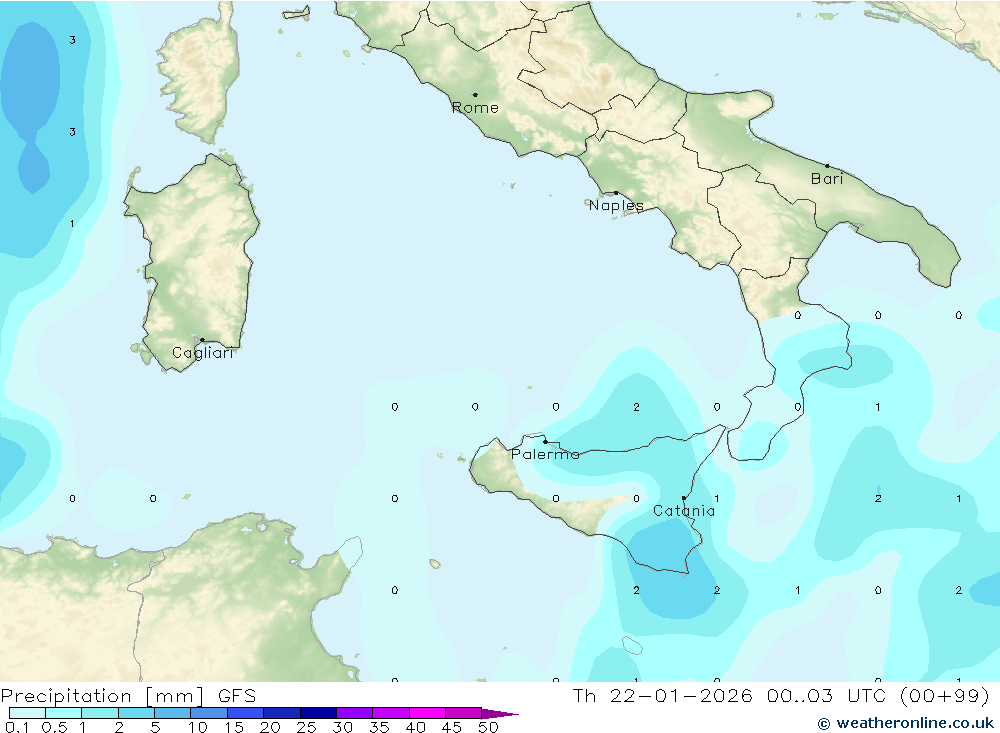The image size is (1000, 733).
Task: Click the Bari location dot marker
Action: pos(827,166)
